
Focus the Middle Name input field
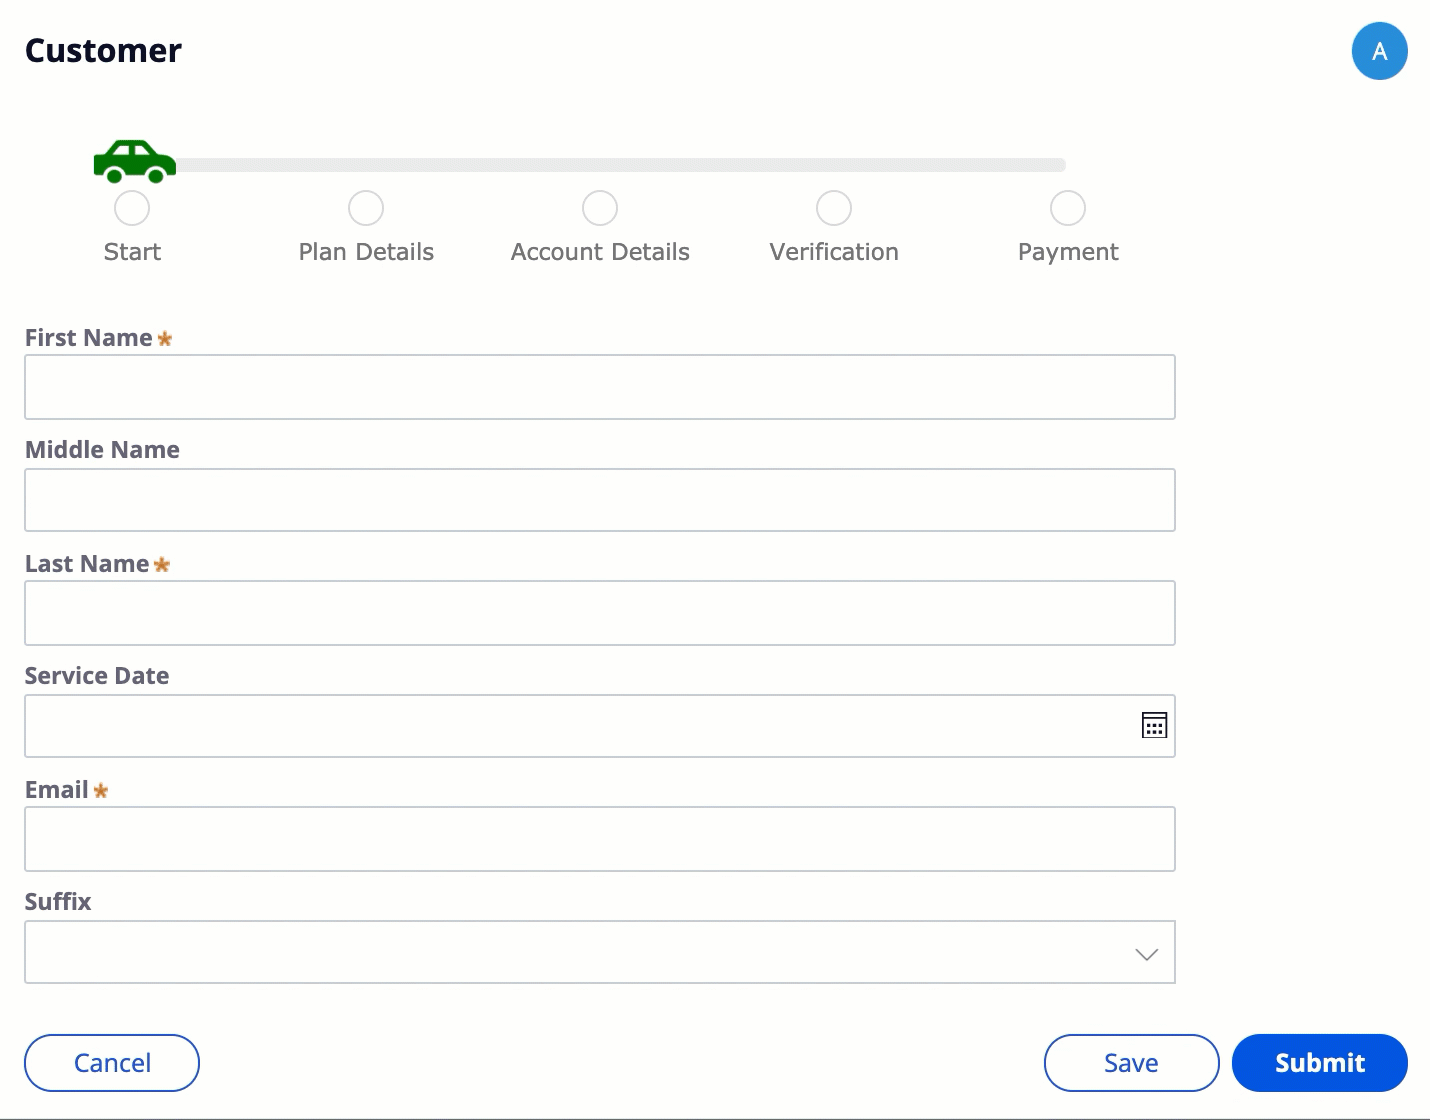pyautogui.click(x=600, y=500)
